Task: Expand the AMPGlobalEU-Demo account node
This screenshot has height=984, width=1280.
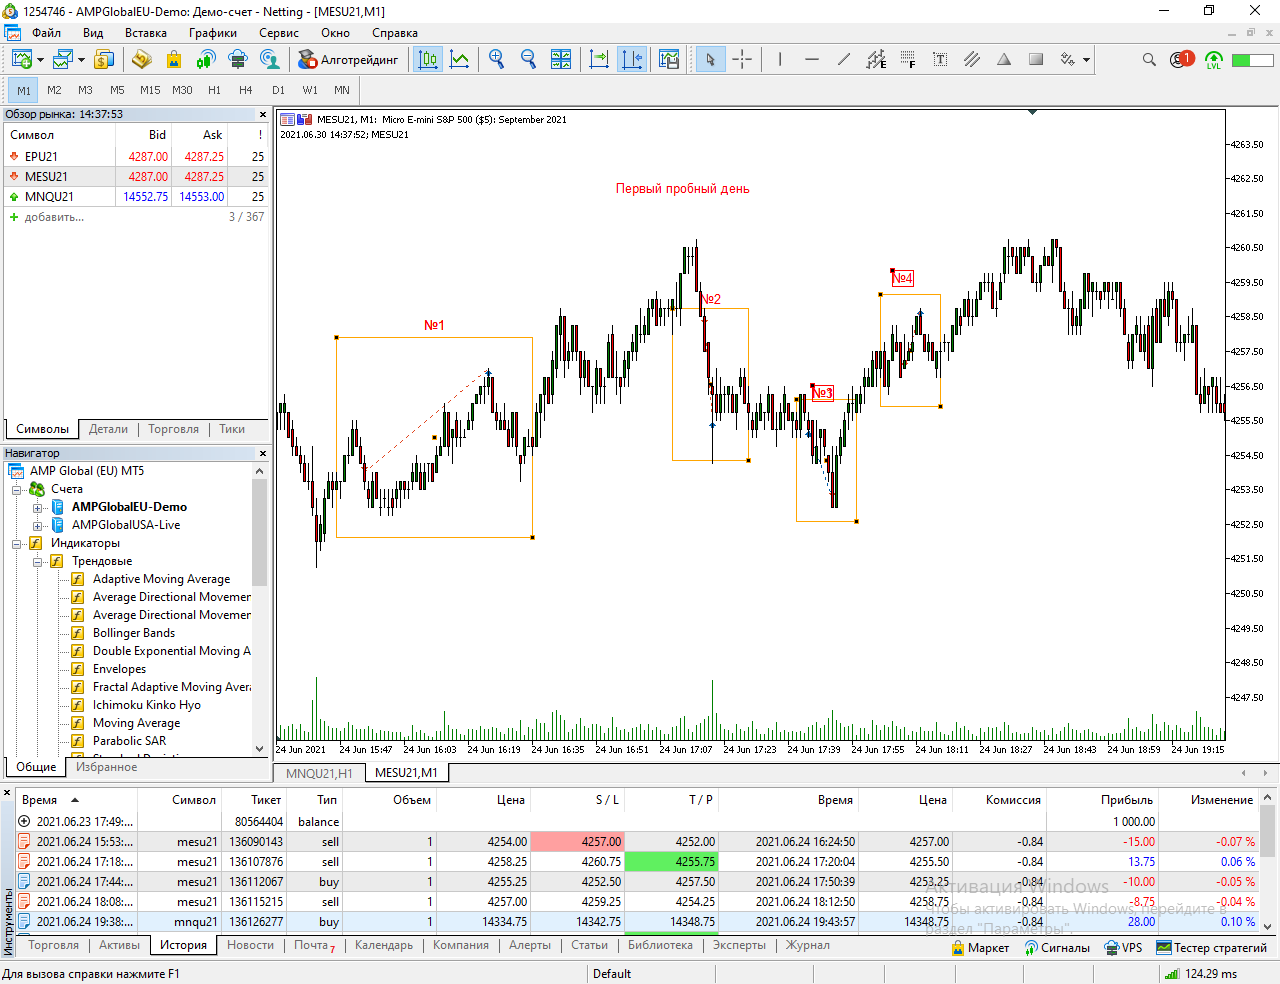Action: coord(37,508)
